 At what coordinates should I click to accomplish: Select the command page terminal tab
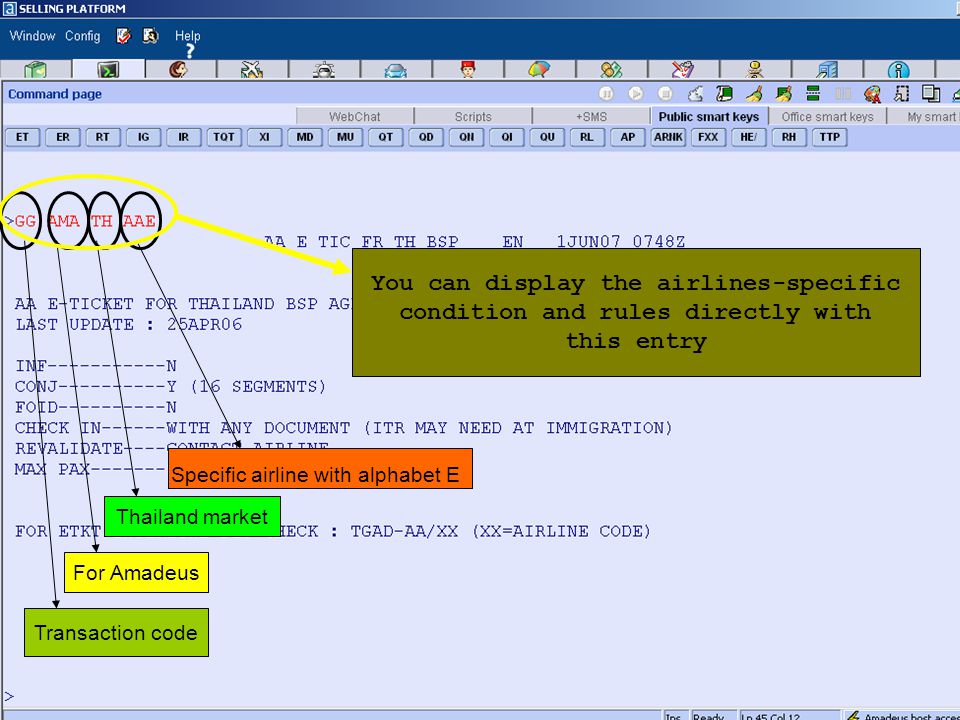click(108, 69)
